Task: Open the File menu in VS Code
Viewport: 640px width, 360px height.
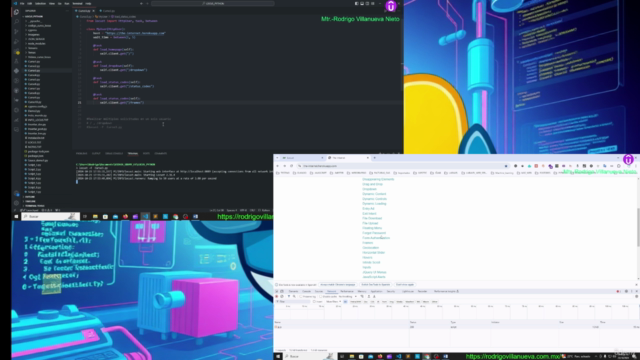Action: 22,3
